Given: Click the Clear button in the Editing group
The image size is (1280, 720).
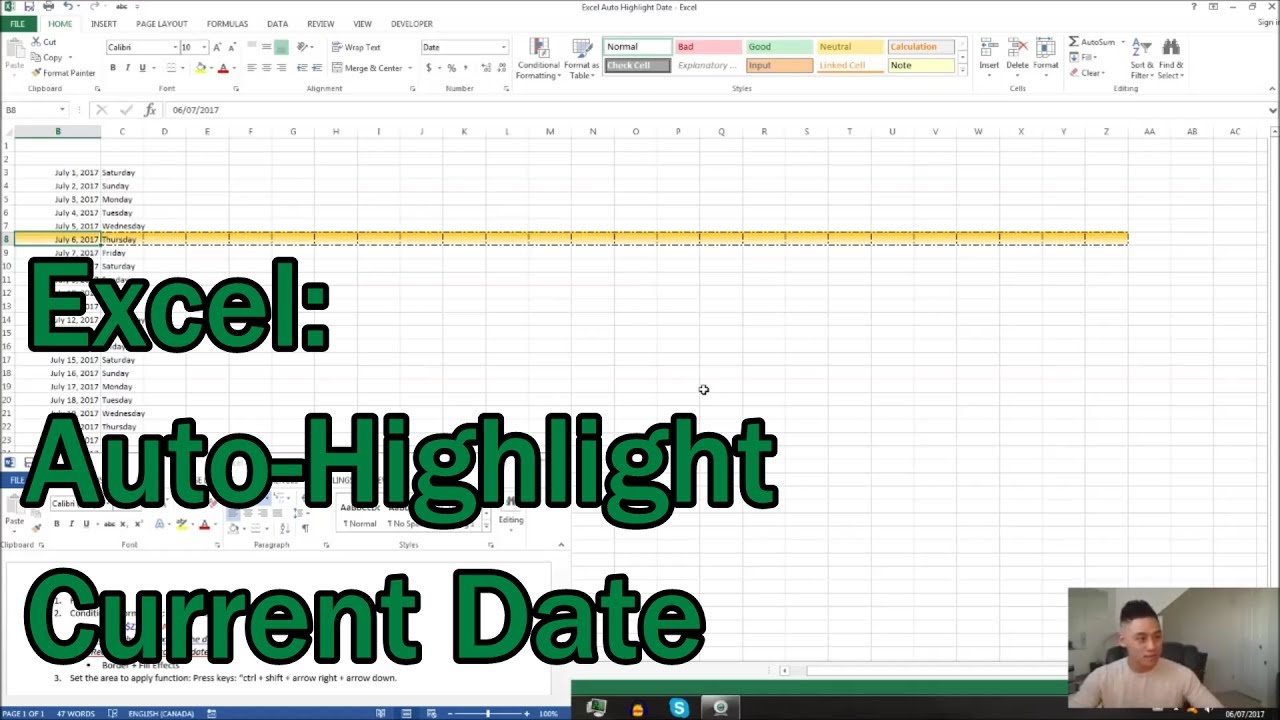Looking at the screenshot, I should point(1087,73).
